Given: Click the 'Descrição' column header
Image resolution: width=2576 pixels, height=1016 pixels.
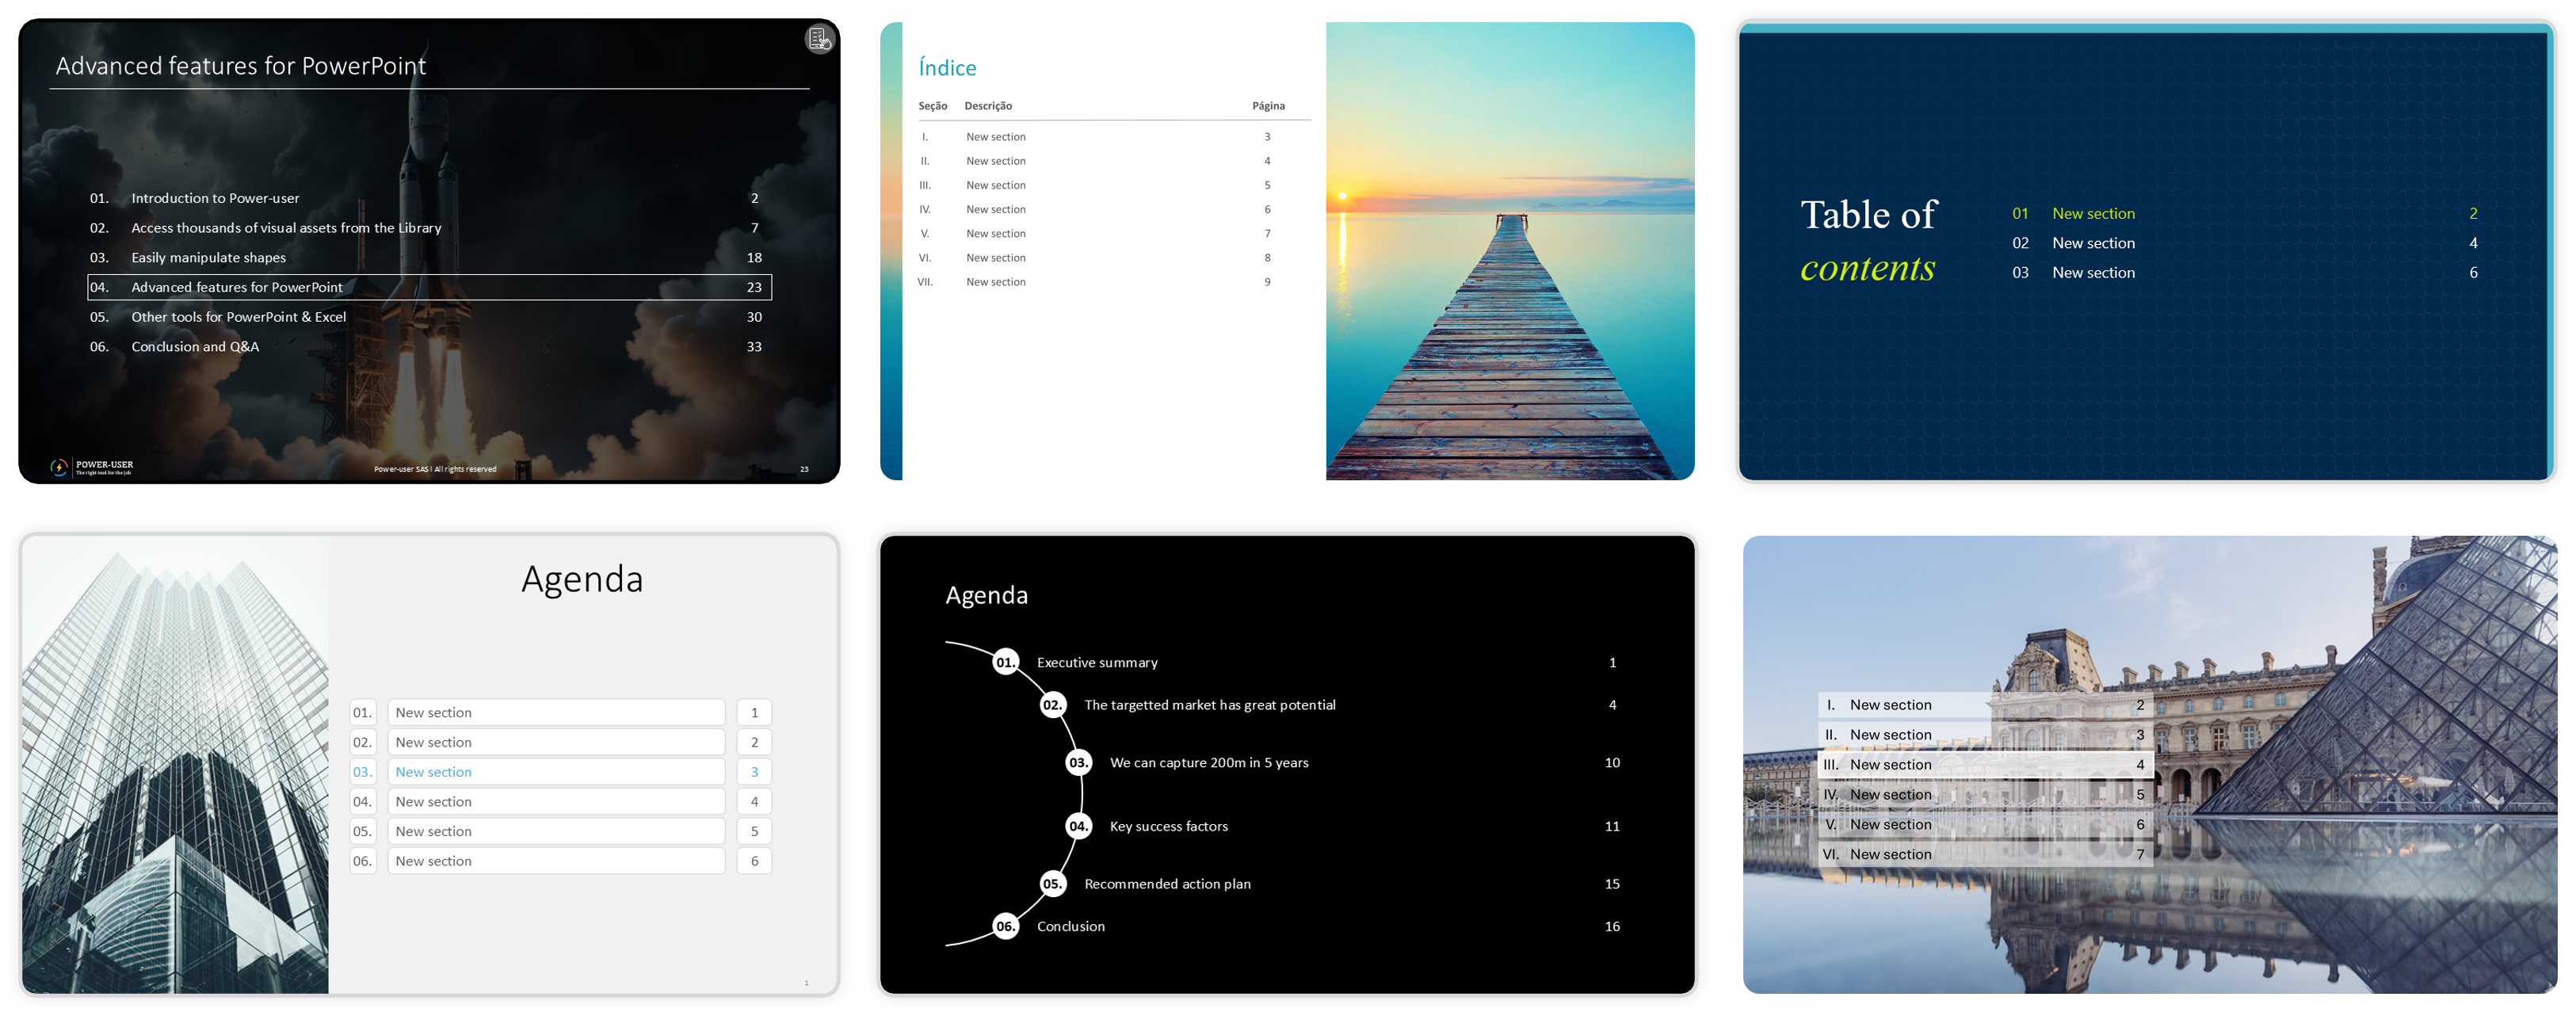Looking at the screenshot, I should (988, 106).
